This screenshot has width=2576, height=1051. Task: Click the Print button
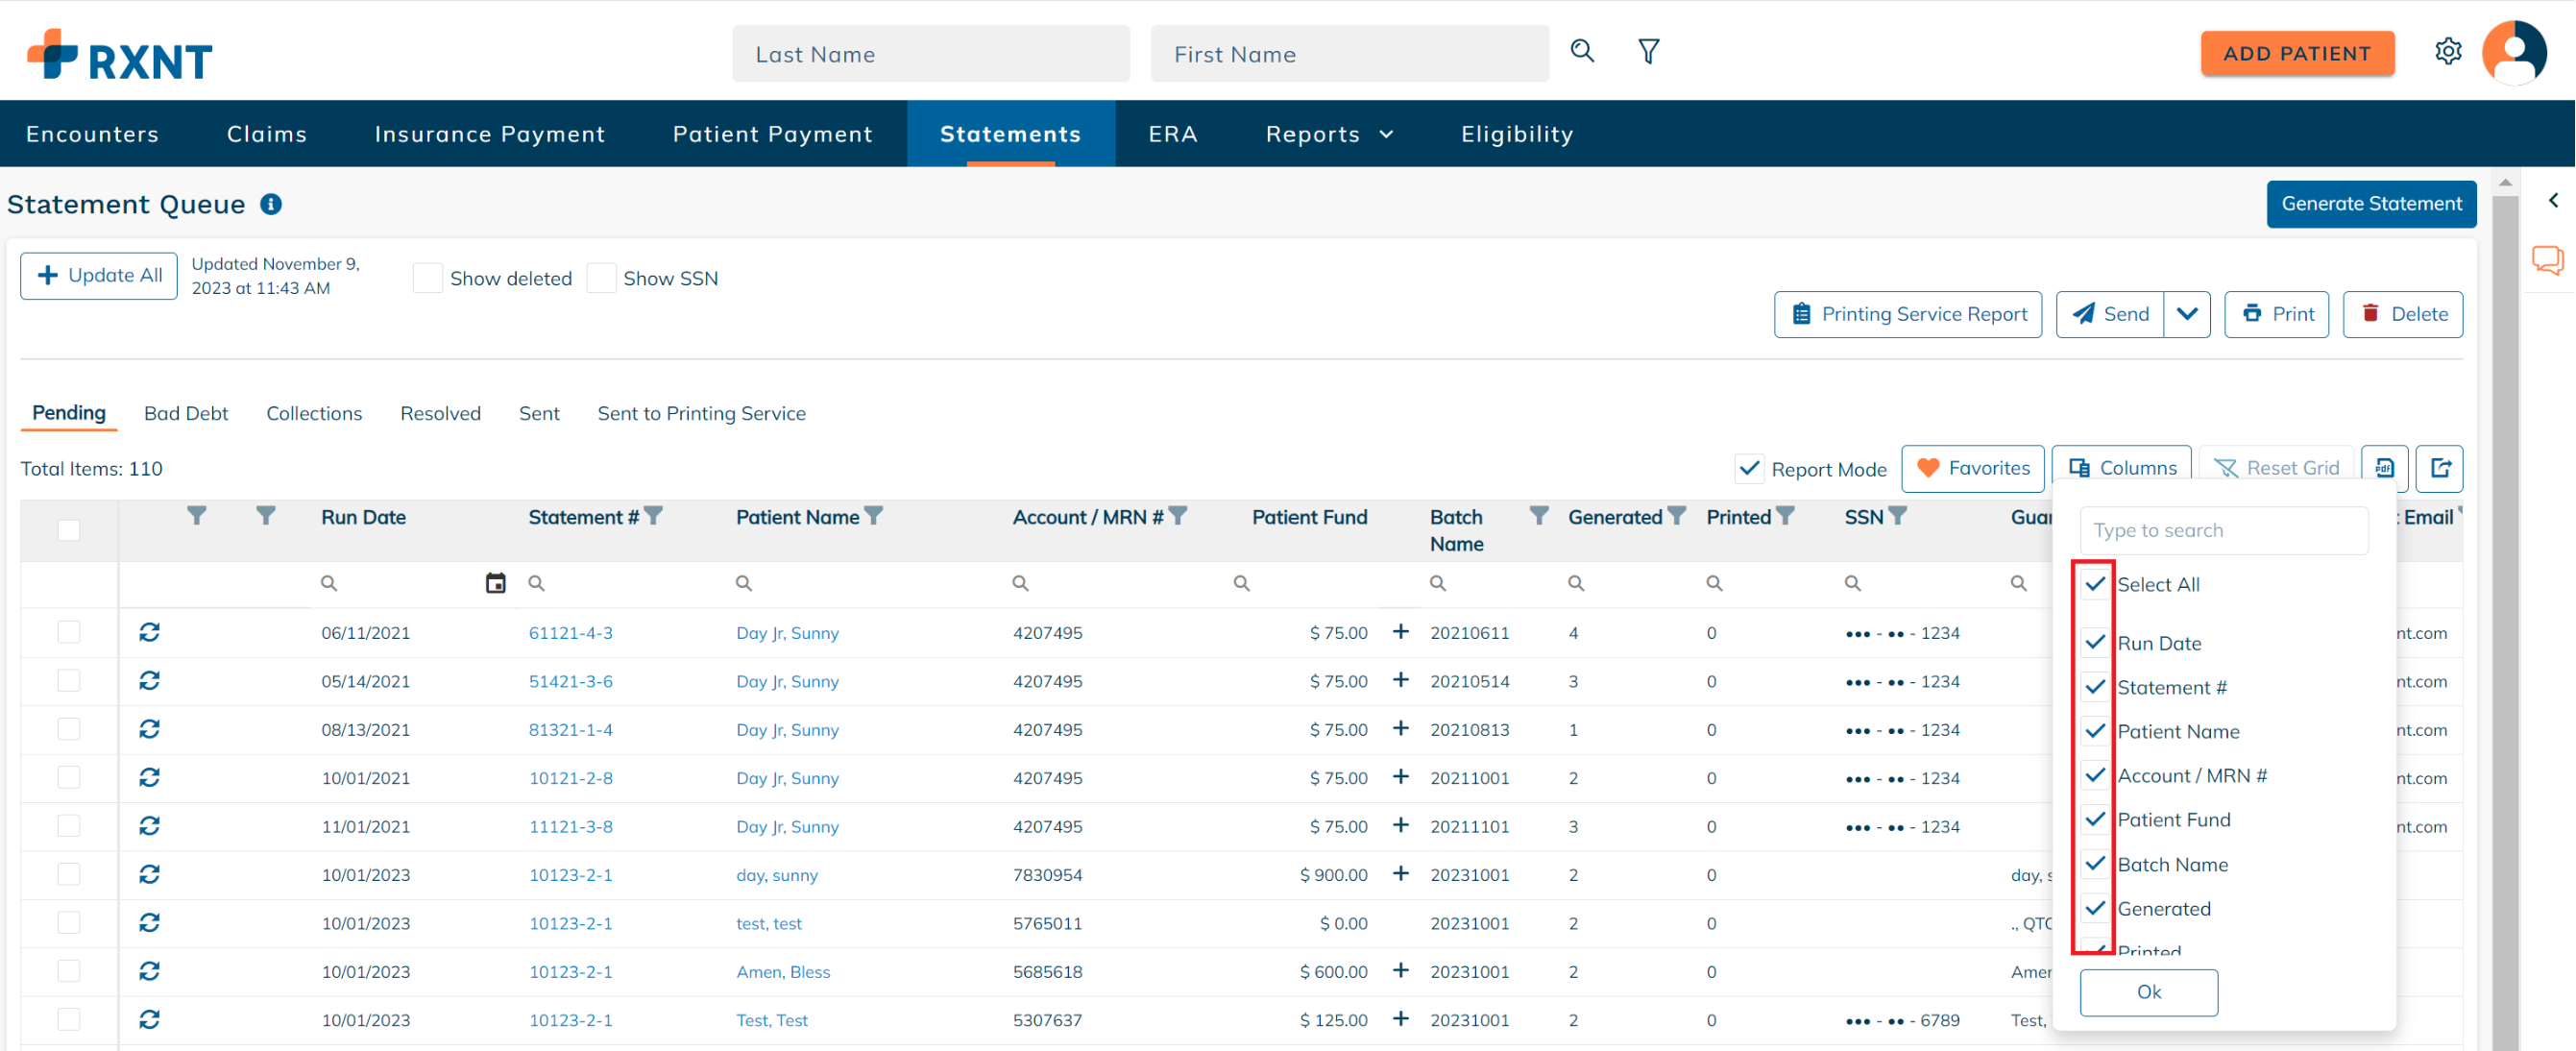(x=2276, y=314)
